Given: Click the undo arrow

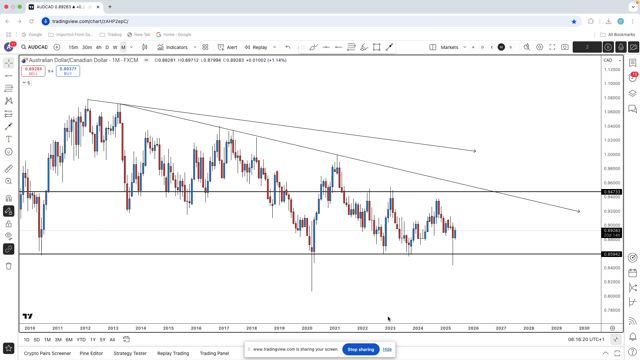Looking at the screenshot, I should (x=288, y=47).
